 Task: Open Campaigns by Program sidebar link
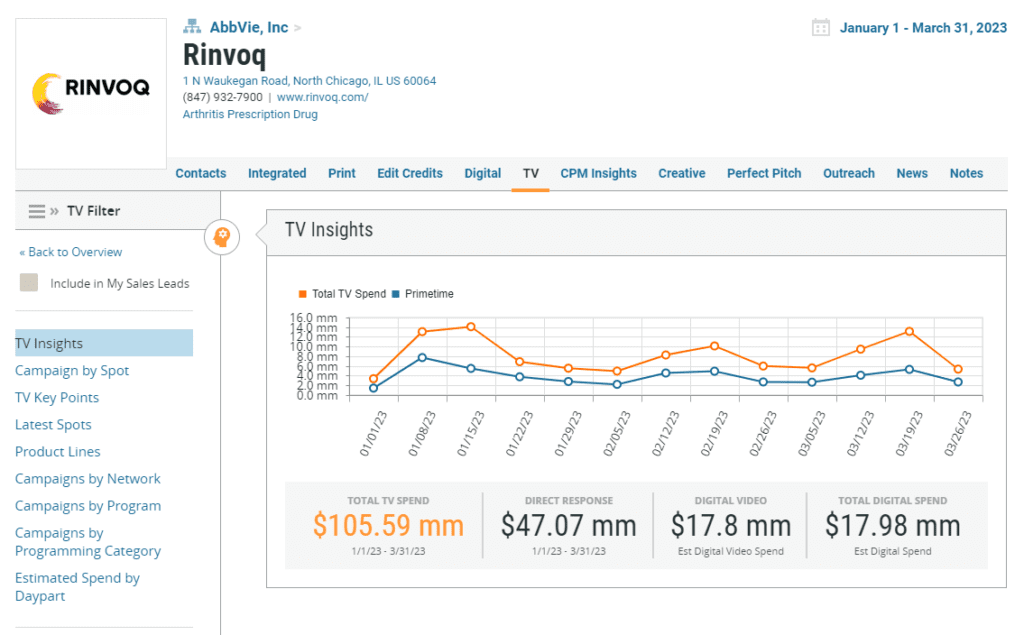[x=88, y=506]
